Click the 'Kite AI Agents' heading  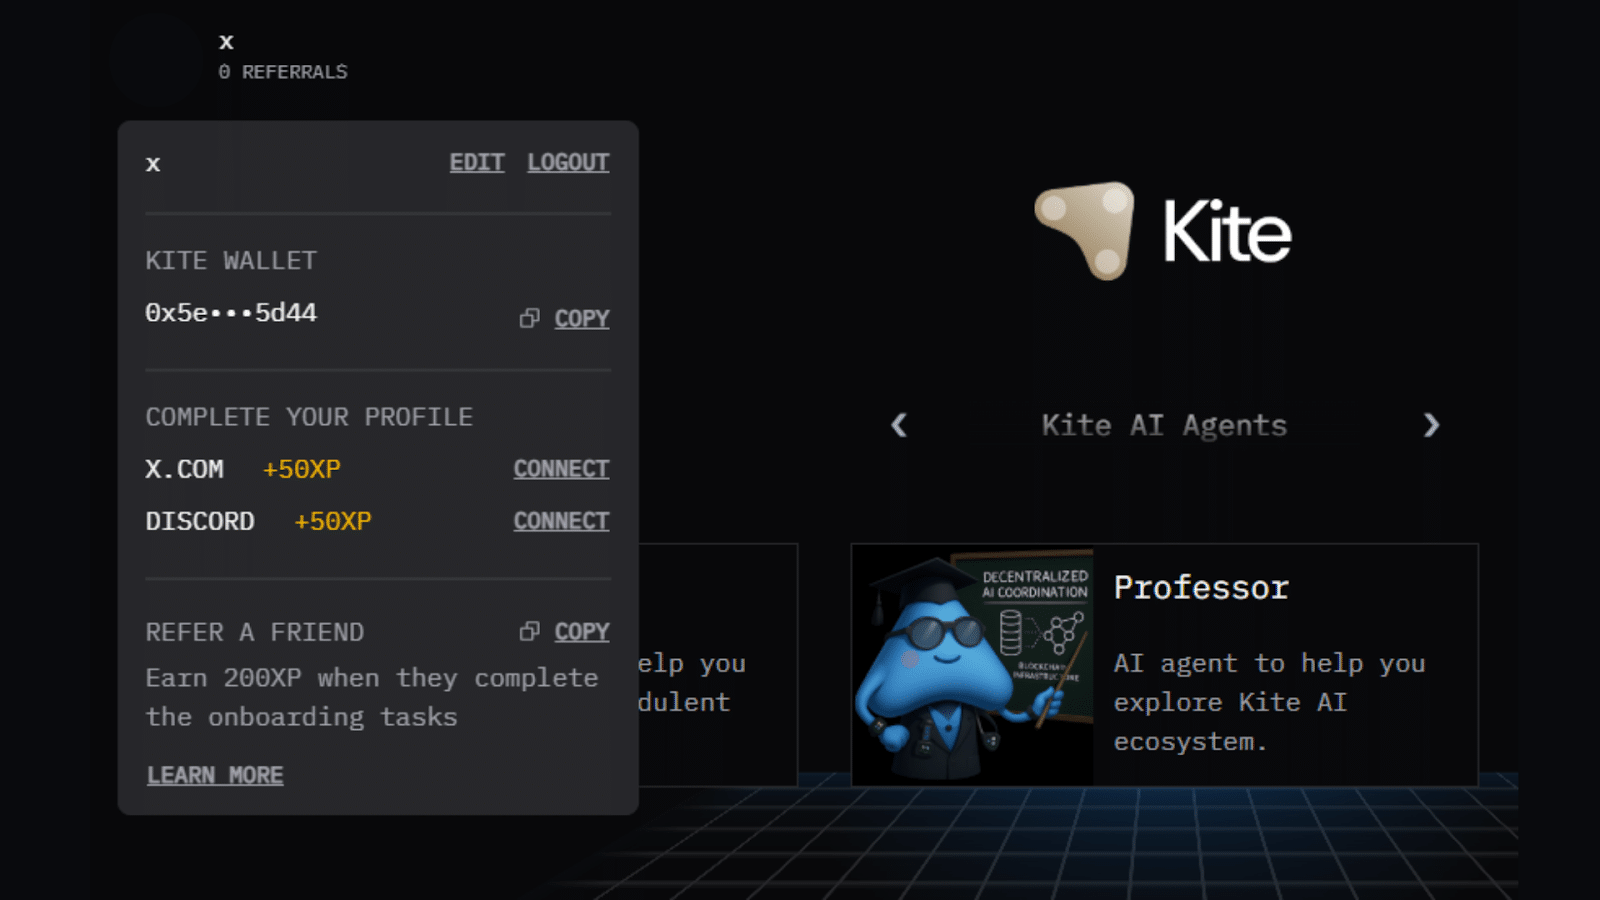click(1164, 425)
